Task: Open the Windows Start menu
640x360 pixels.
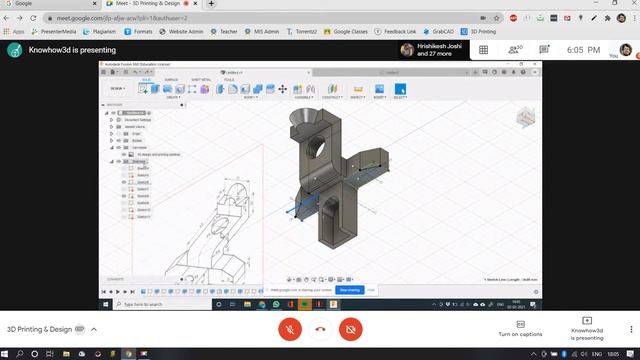Action: 4,354
